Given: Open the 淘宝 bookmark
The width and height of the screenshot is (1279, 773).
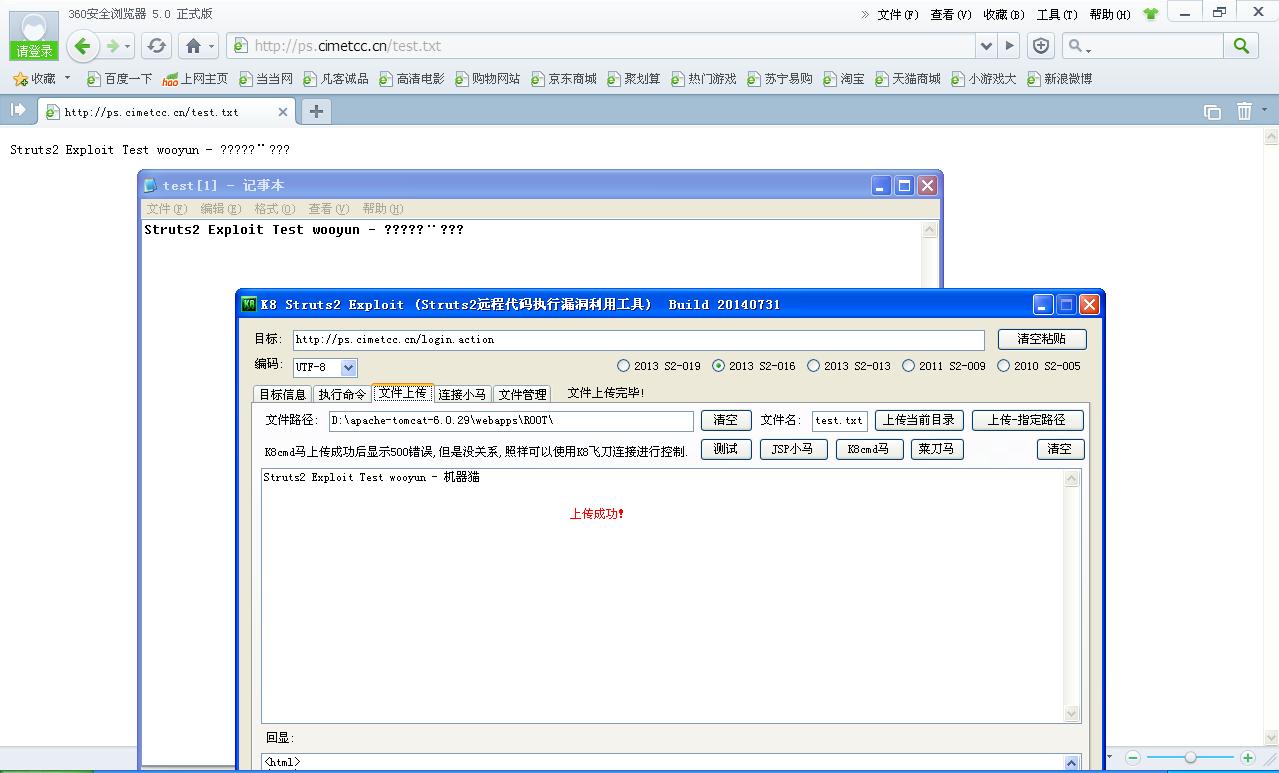Looking at the screenshot, I should click(x=843, y=78).
